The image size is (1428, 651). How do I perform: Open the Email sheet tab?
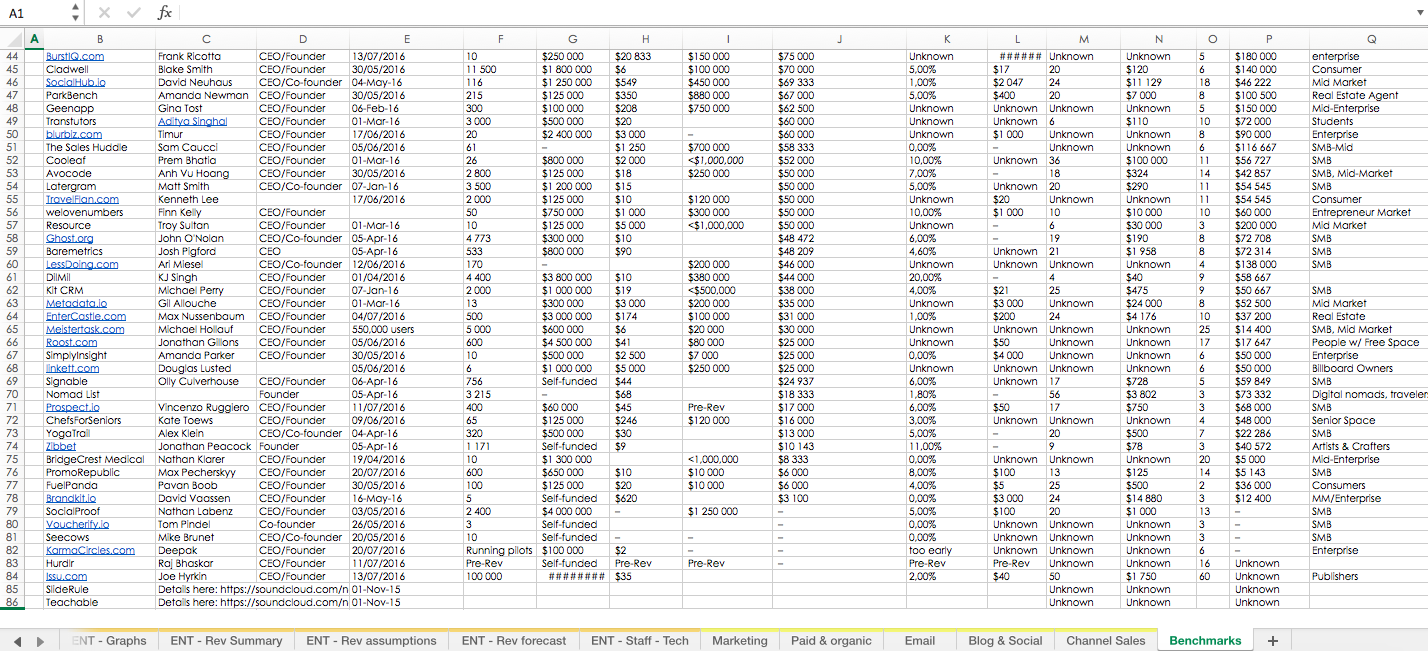coord(919,641)
